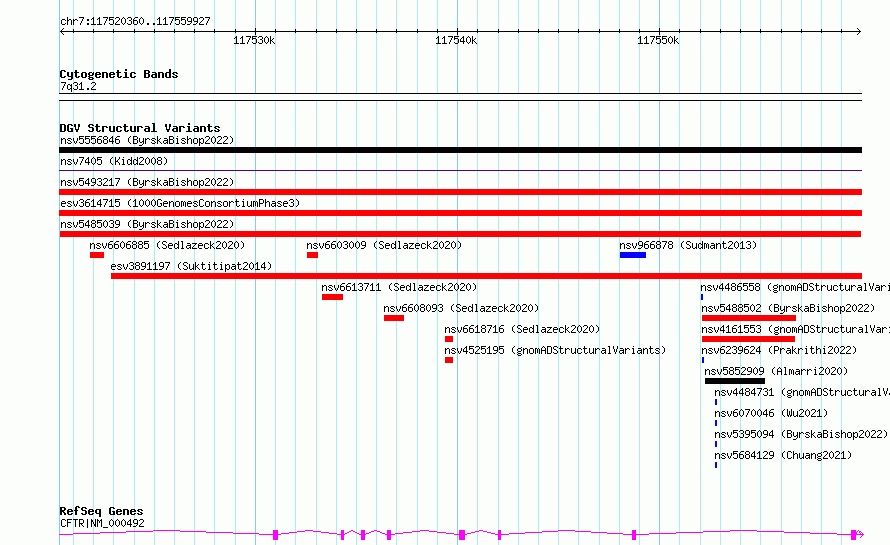Open nsv6608093 (Sedlazeck2020) label
The width and height of the screenshot is (890, 545).
point(461,308)
